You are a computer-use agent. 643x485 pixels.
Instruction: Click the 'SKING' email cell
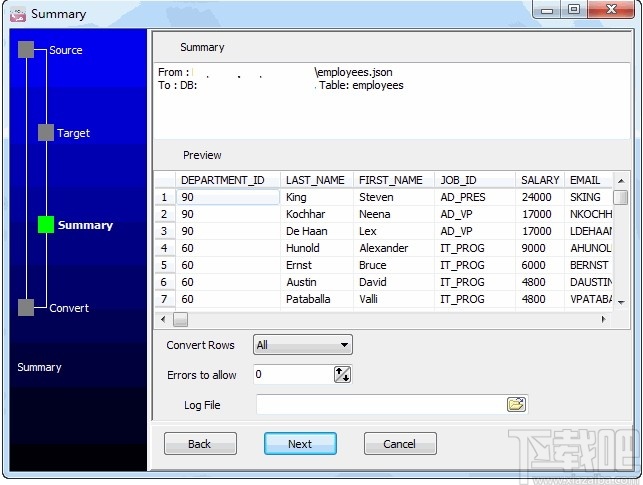588,197
